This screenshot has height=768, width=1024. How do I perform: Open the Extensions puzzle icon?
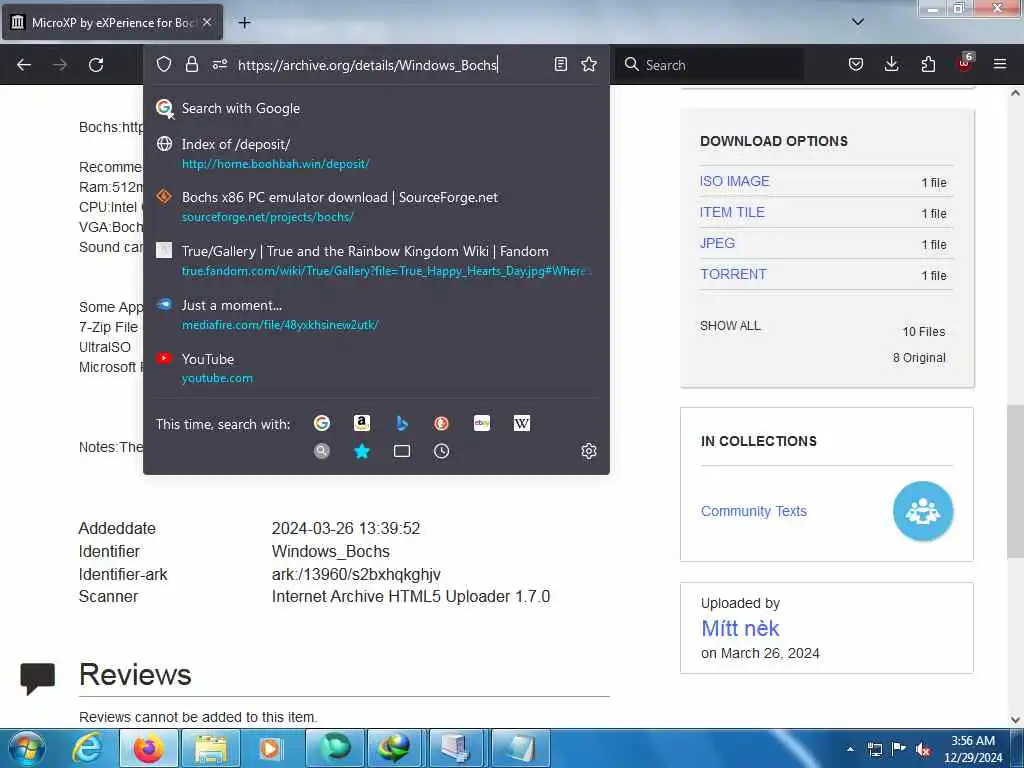point(928,64)
